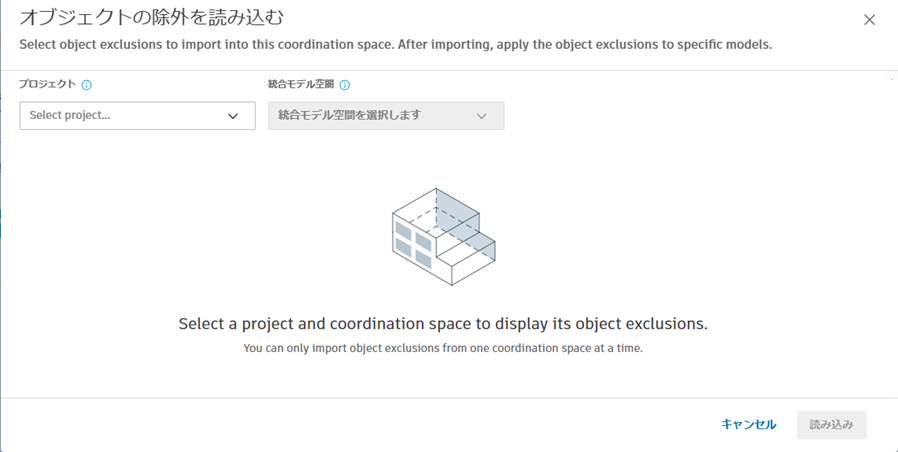Click the info icon beside プロジェクト label
This screenshot has width=898, height=452.
click(87, 85)
